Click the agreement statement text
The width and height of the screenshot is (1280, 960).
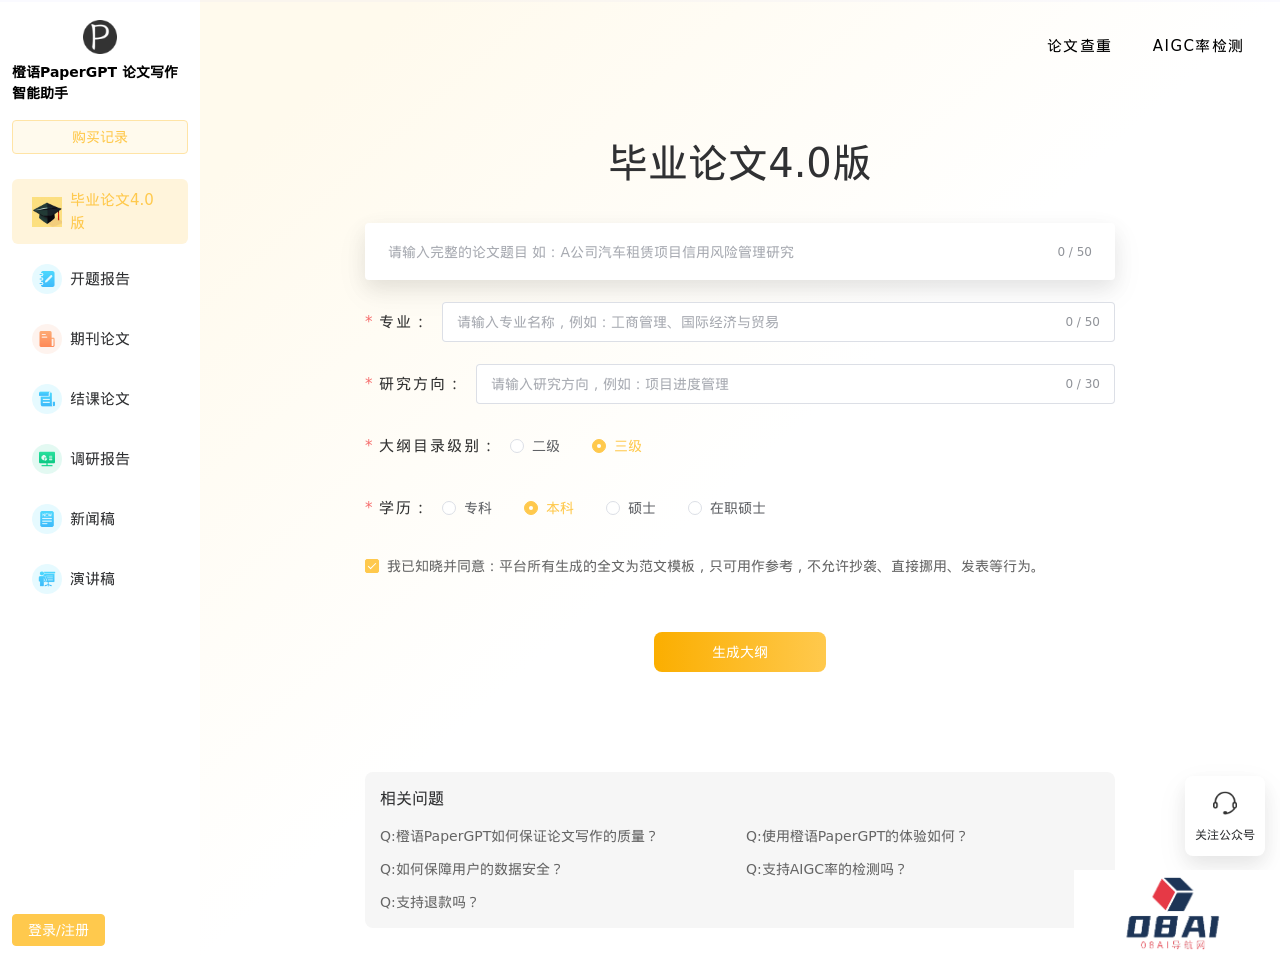716,566
